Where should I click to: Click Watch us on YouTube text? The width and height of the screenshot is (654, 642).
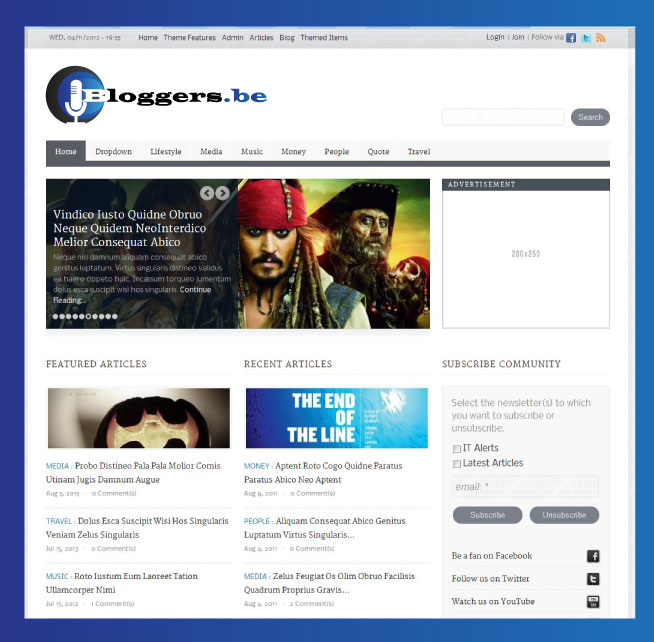click(493, 602)
